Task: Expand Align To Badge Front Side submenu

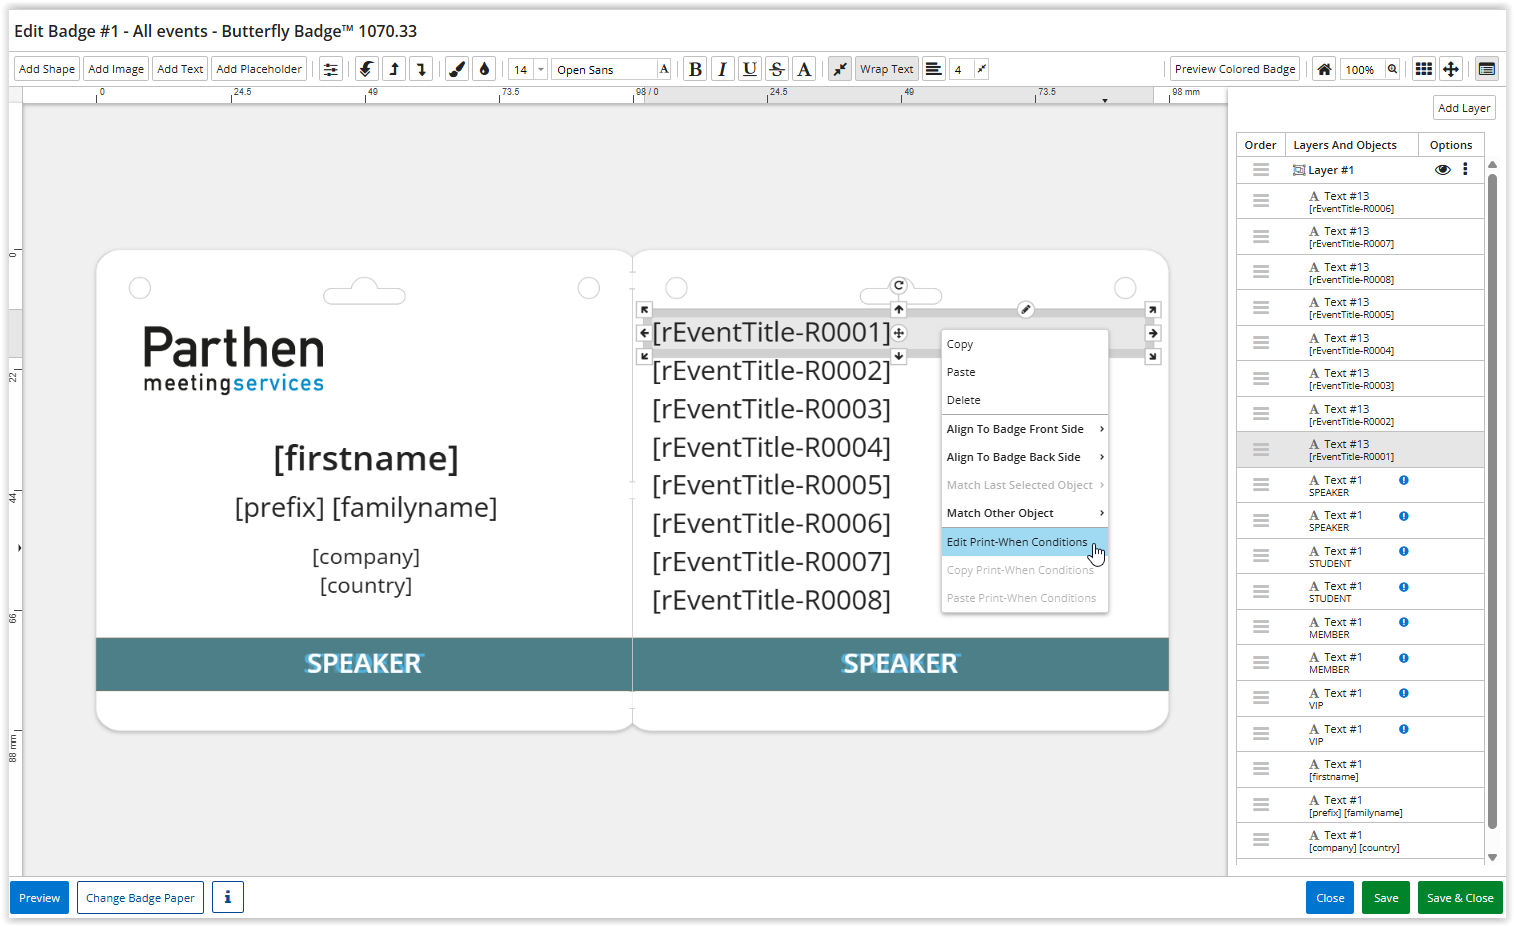Action: point(1024,429)
